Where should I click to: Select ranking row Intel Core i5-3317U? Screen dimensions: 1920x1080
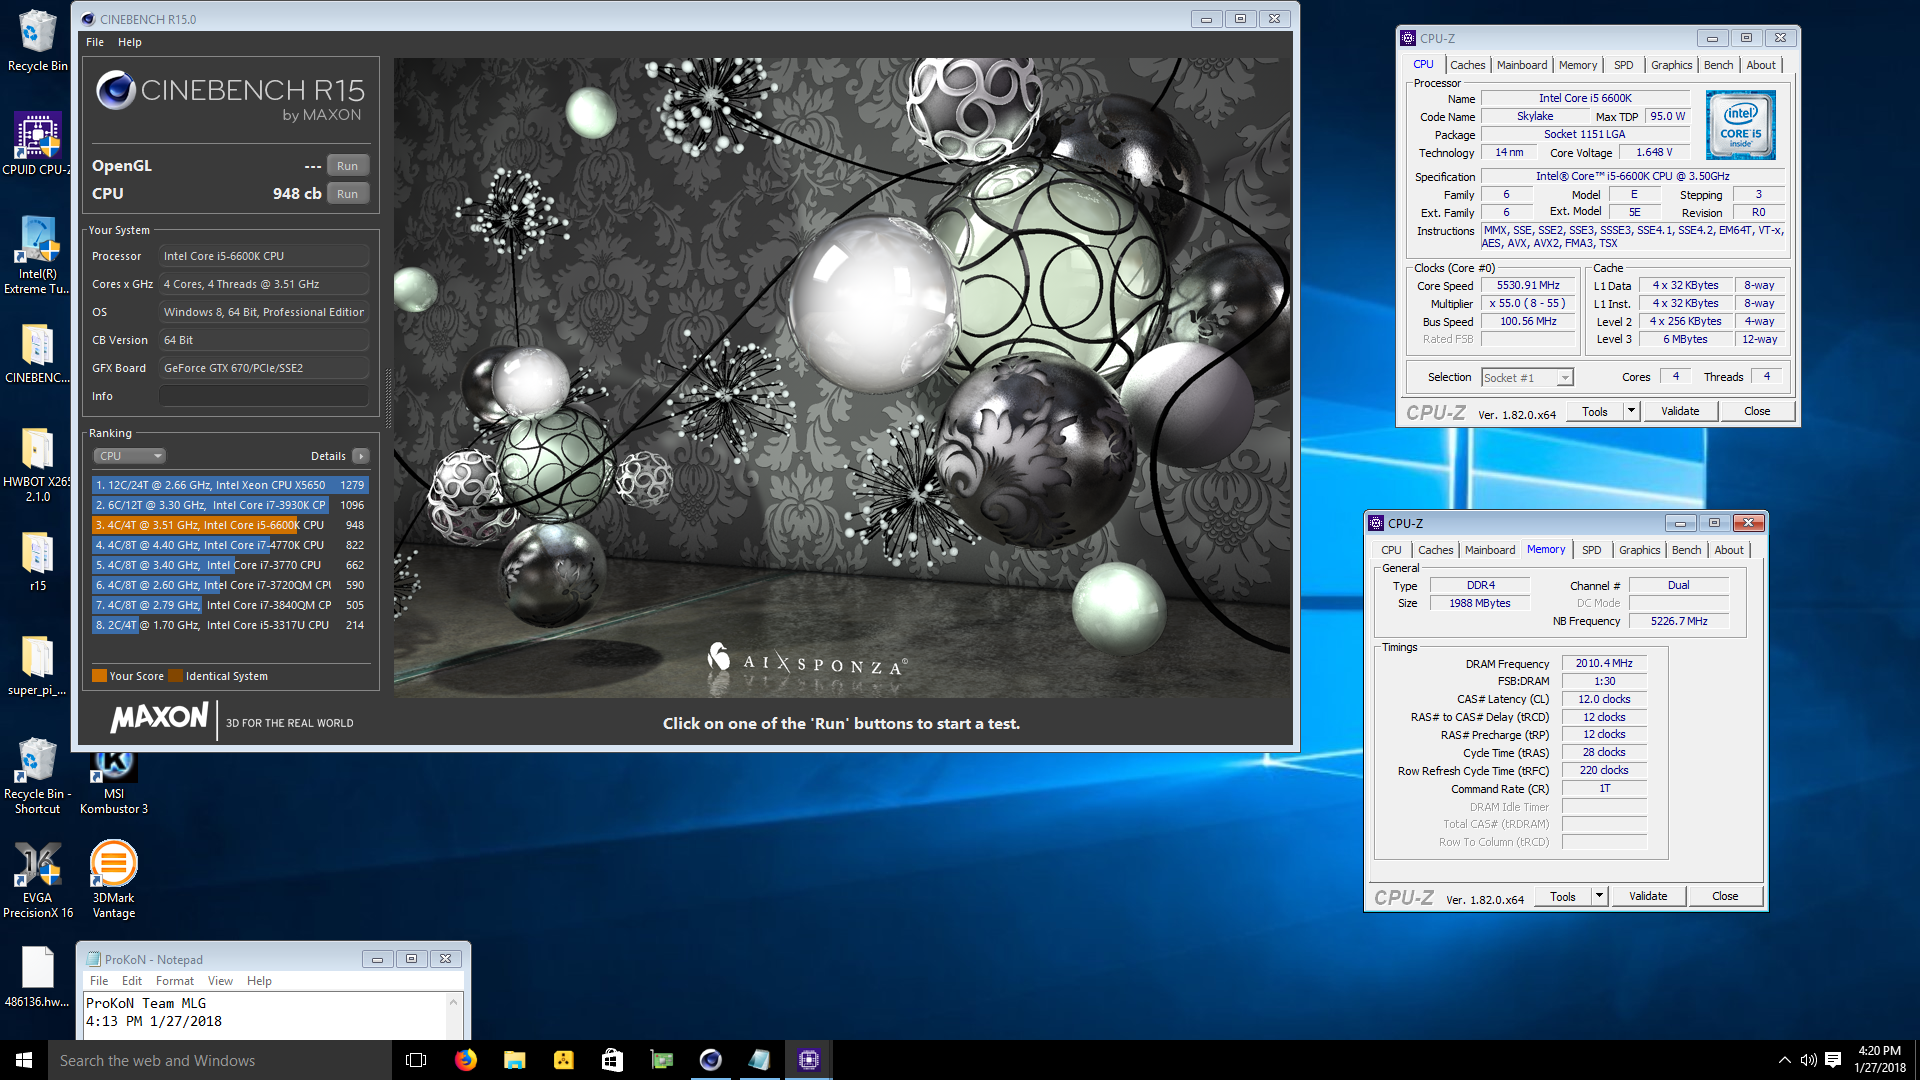(x=230, y=625)
